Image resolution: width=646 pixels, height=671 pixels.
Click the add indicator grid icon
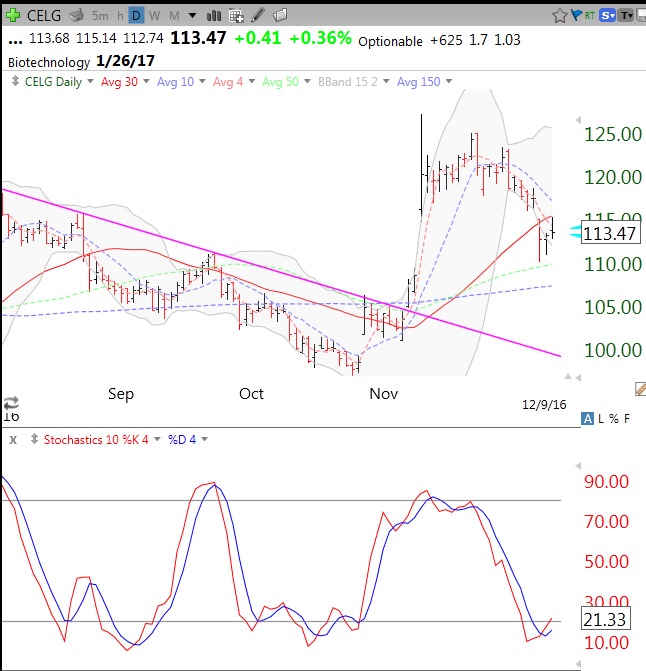pos(236,16)
